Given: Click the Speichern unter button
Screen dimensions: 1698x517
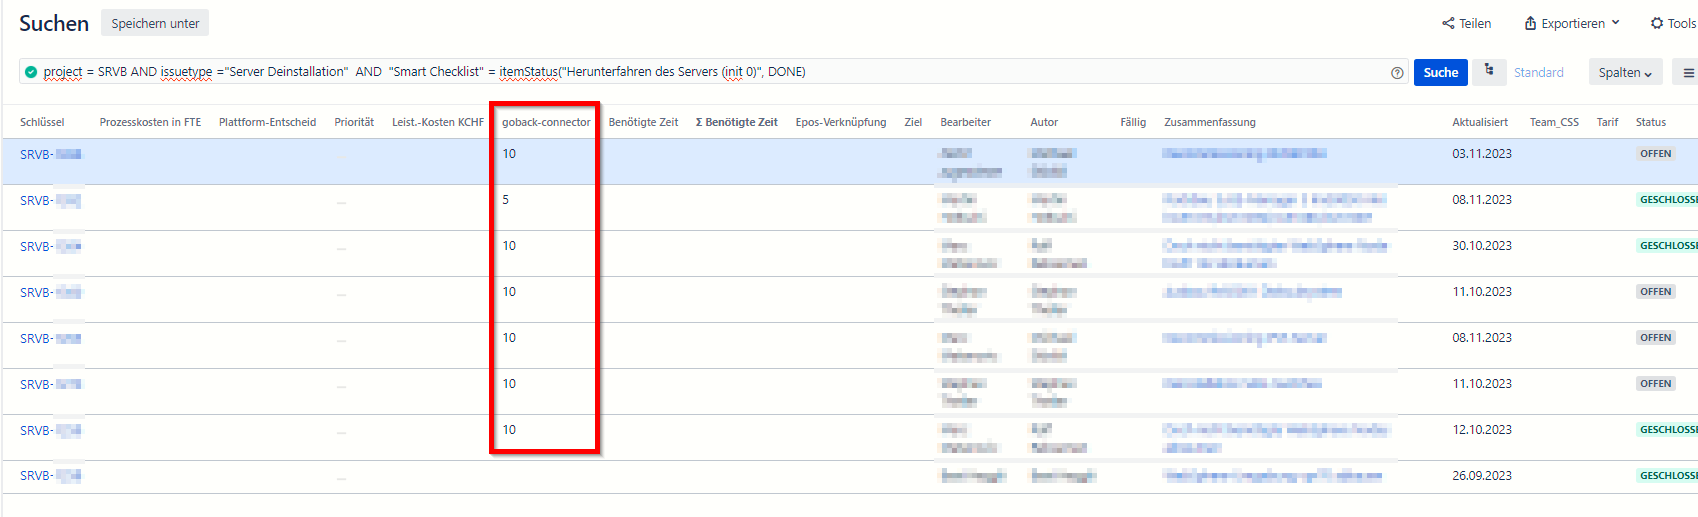Looking at the screenshot, I should point(155,23).
